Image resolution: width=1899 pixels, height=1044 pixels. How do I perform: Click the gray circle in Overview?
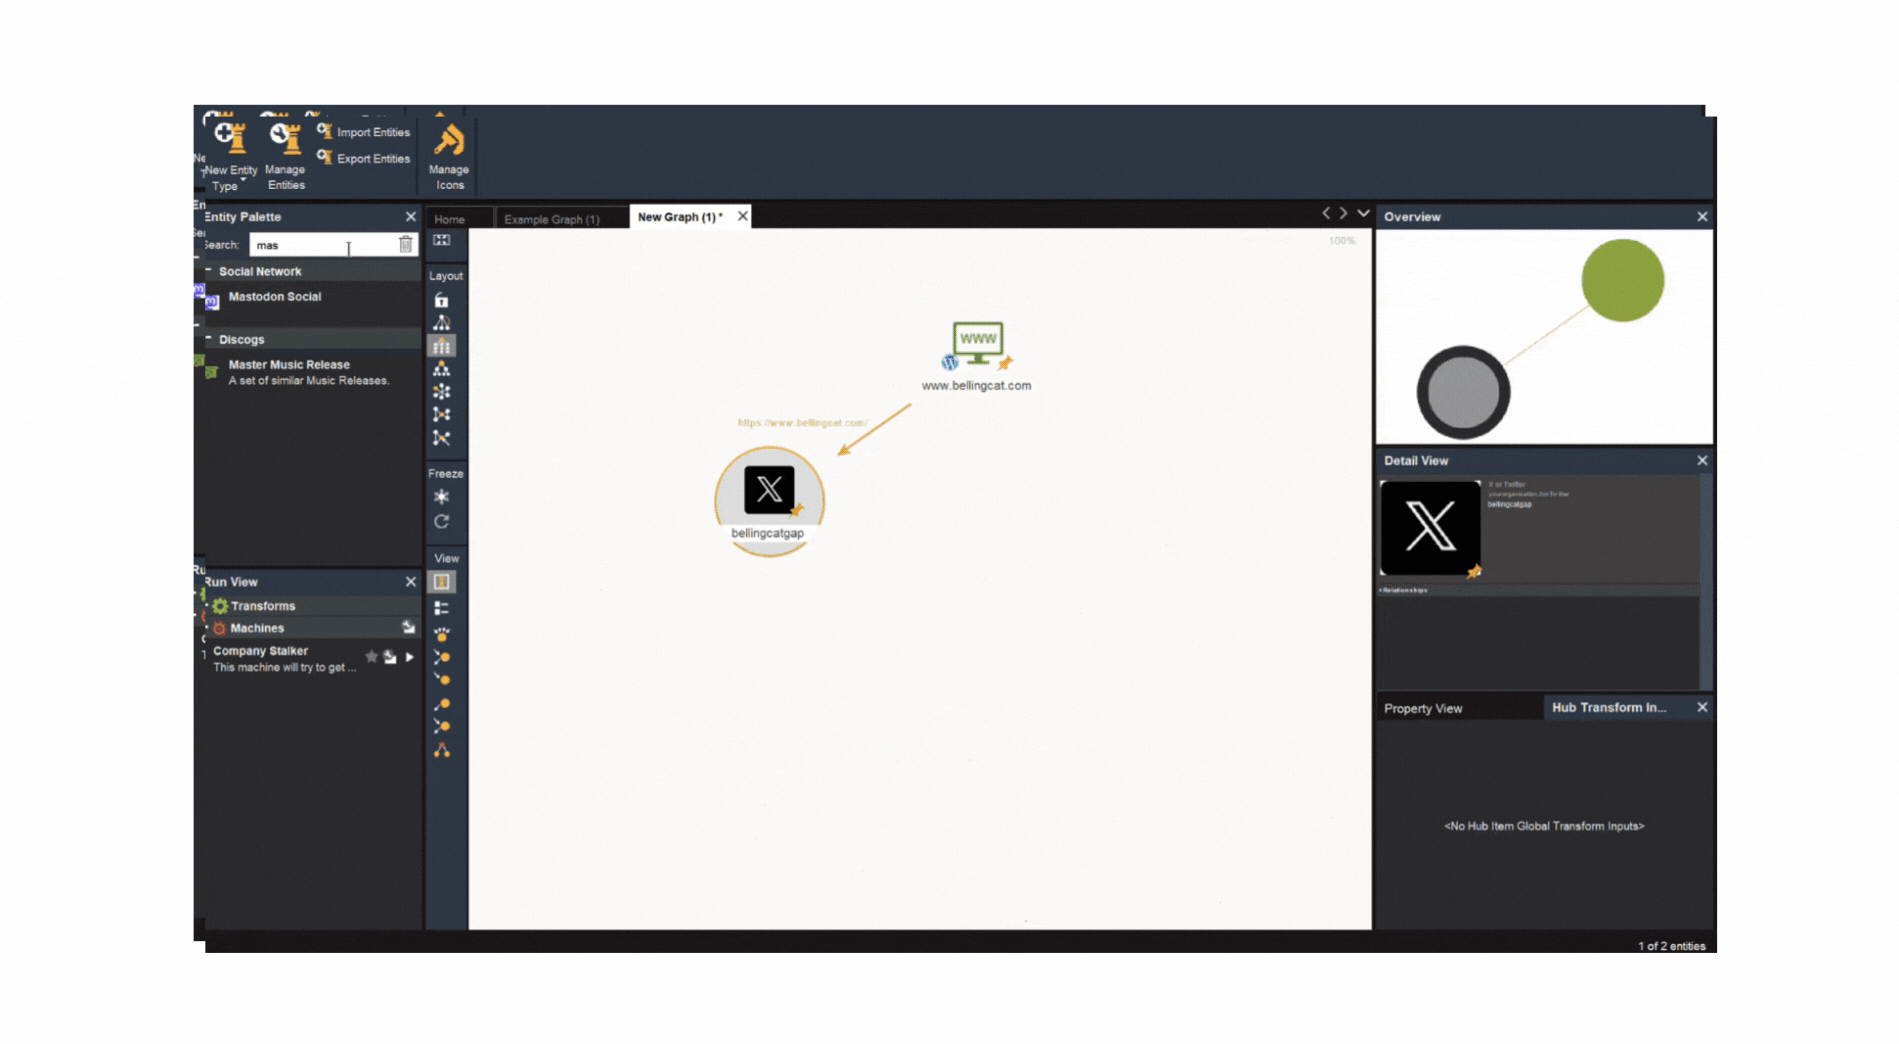[1463, 392]
